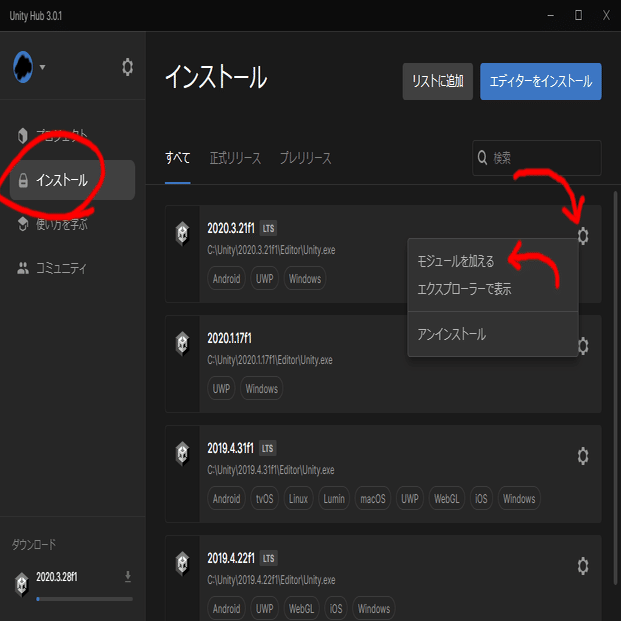
Task: Choose エクスプローラーで表示 from context menu
Action: [x=493, y=289]
